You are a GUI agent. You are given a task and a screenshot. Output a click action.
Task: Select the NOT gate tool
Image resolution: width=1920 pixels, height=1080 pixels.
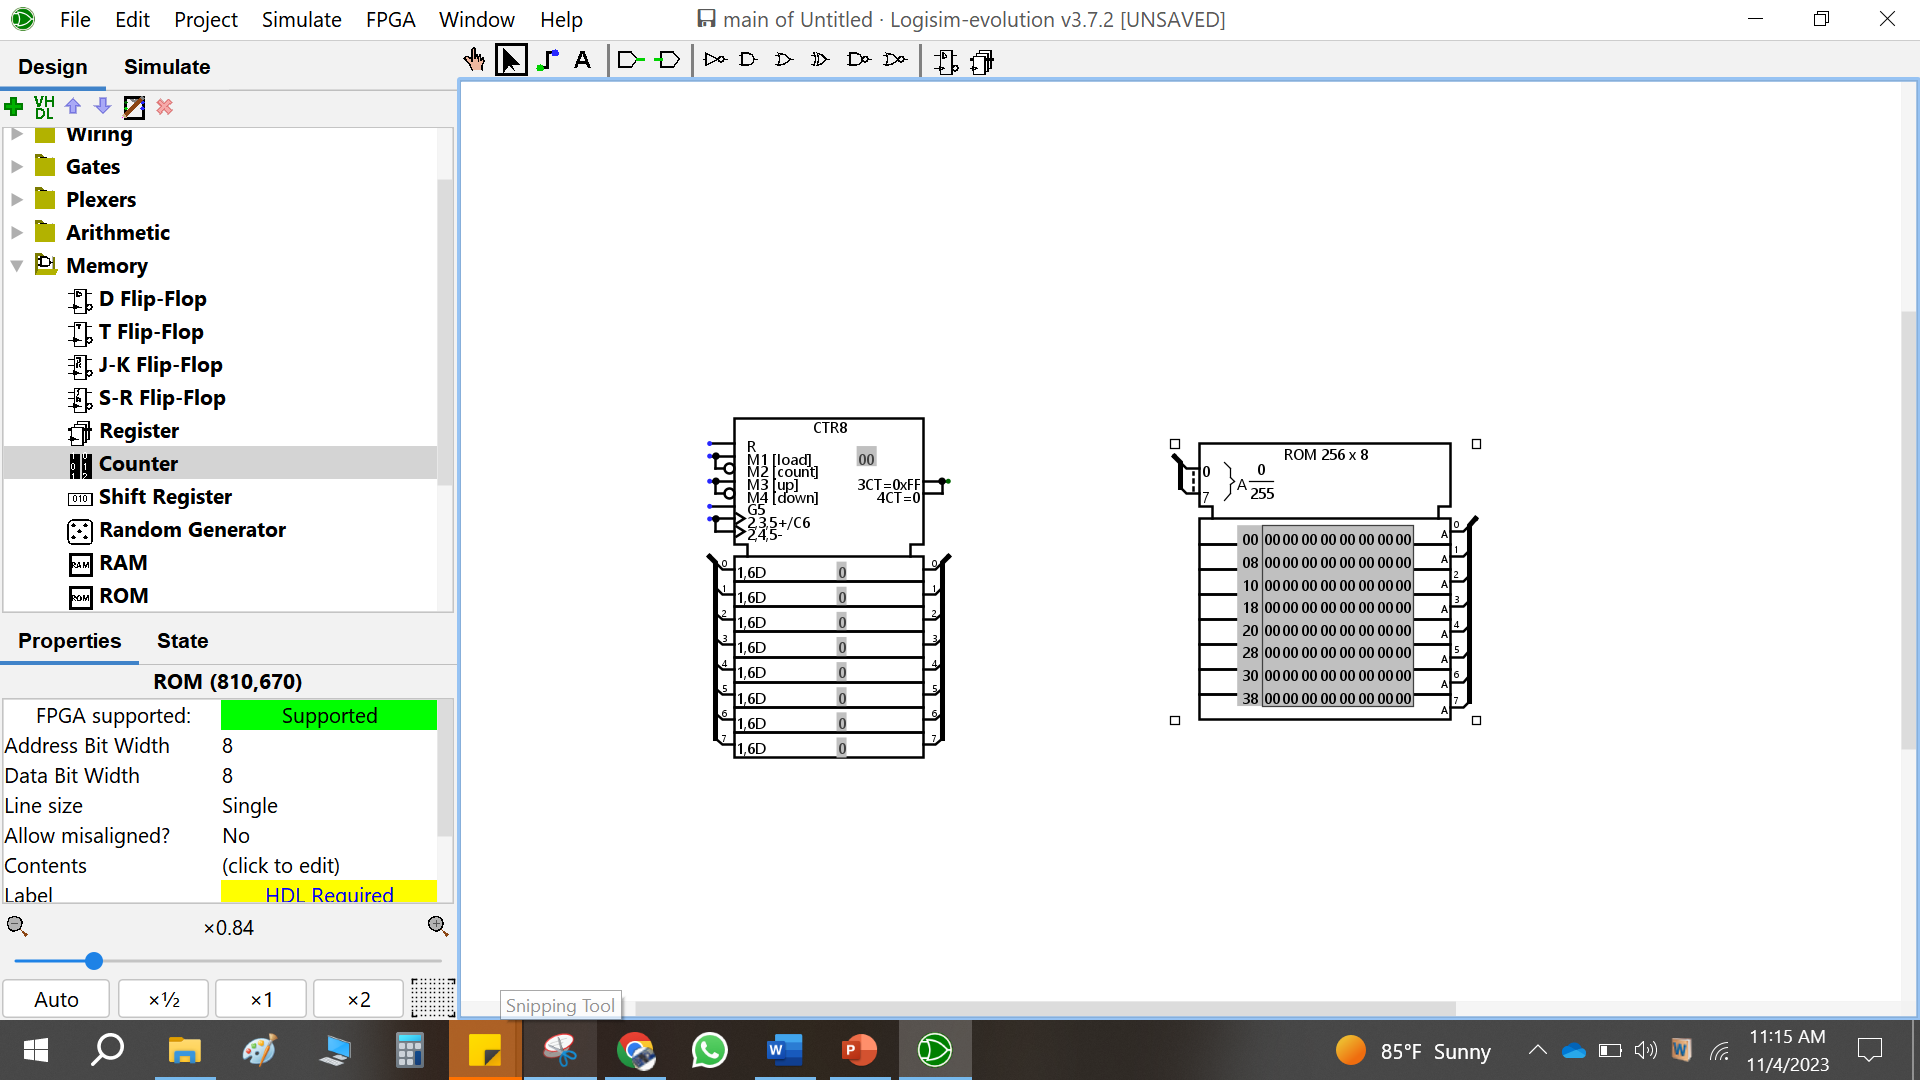click(x=715, y=60)
